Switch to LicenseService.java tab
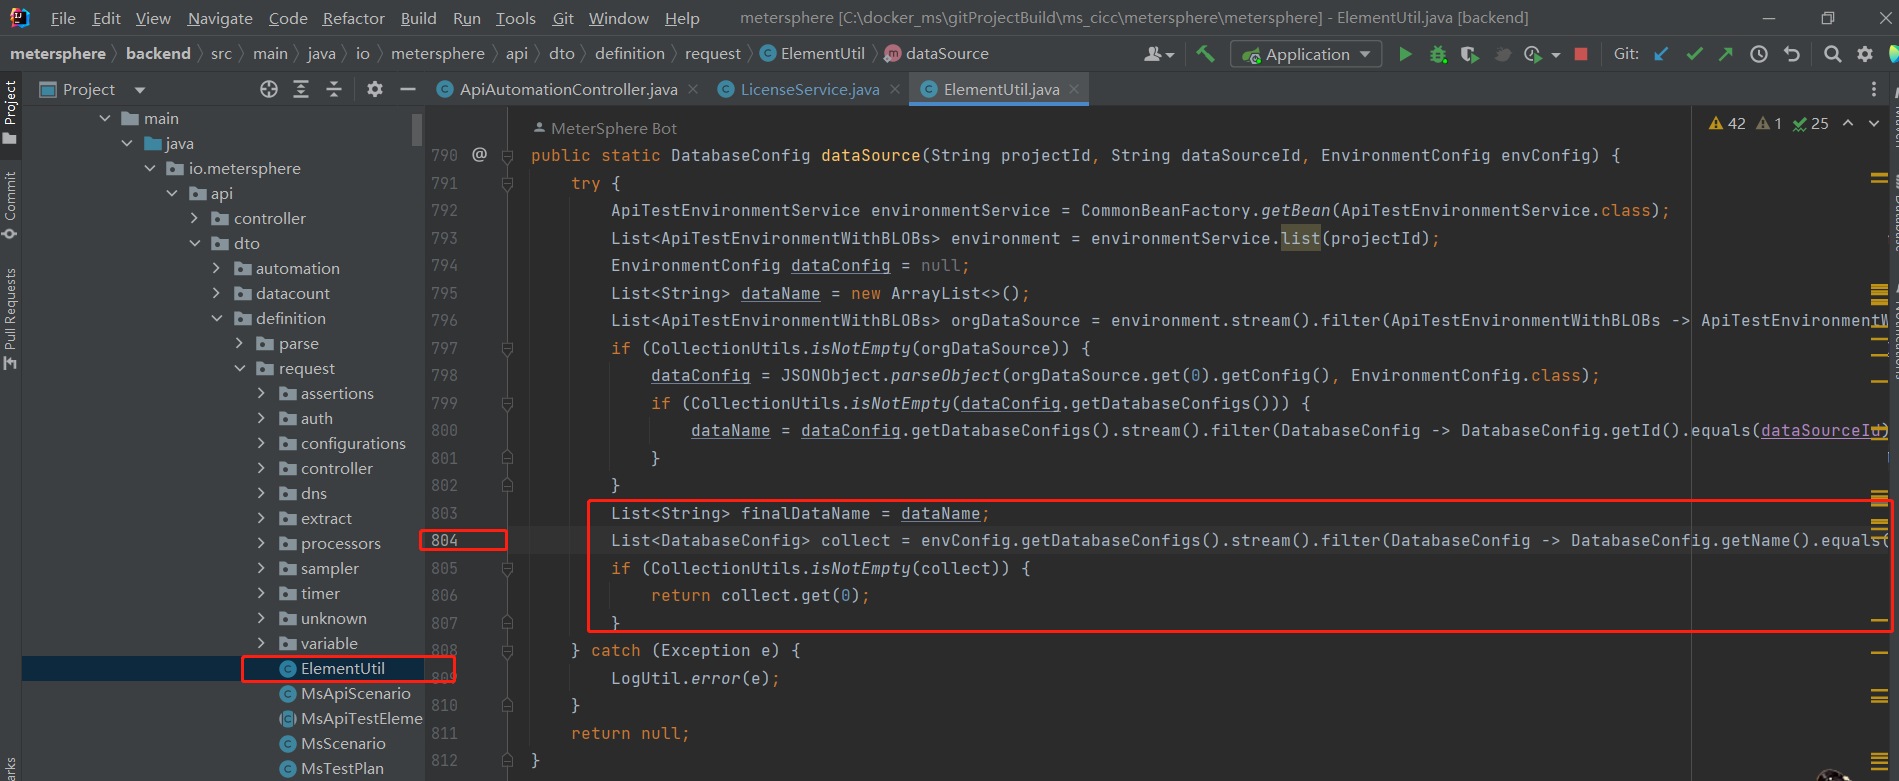Screen dimensions: 1899x781 [810, 89]
